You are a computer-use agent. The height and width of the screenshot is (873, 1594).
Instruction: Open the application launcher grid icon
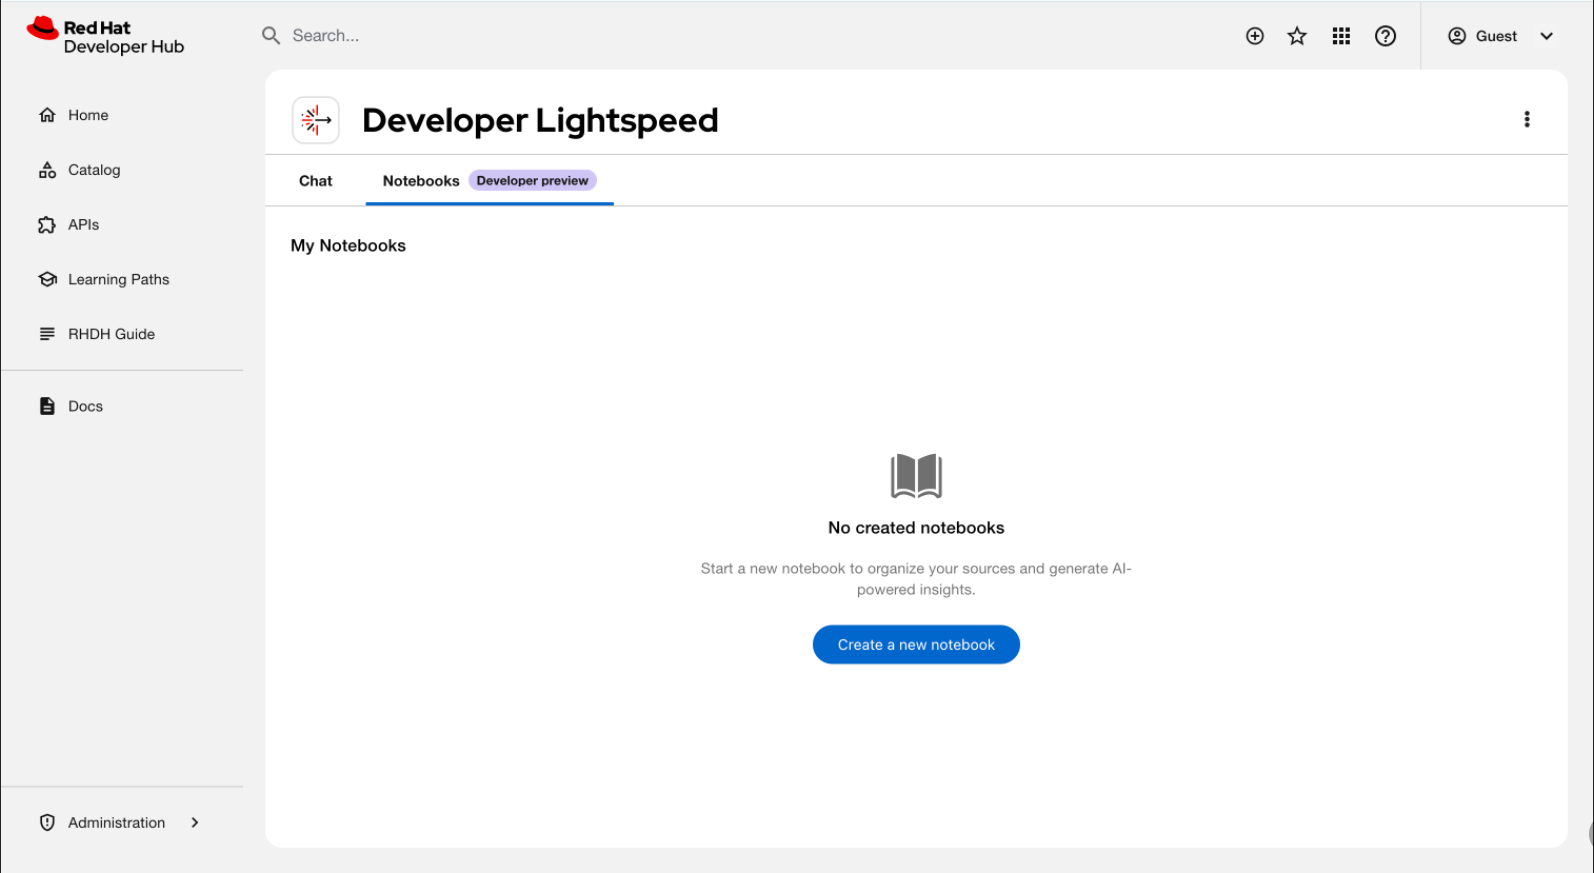1341,36
